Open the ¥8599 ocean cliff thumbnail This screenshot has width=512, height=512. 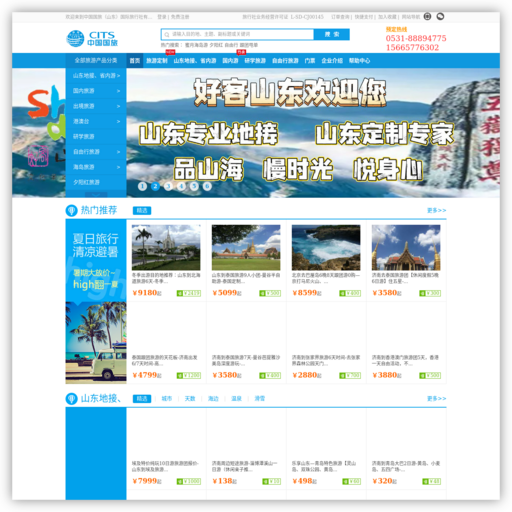point(326,247)
